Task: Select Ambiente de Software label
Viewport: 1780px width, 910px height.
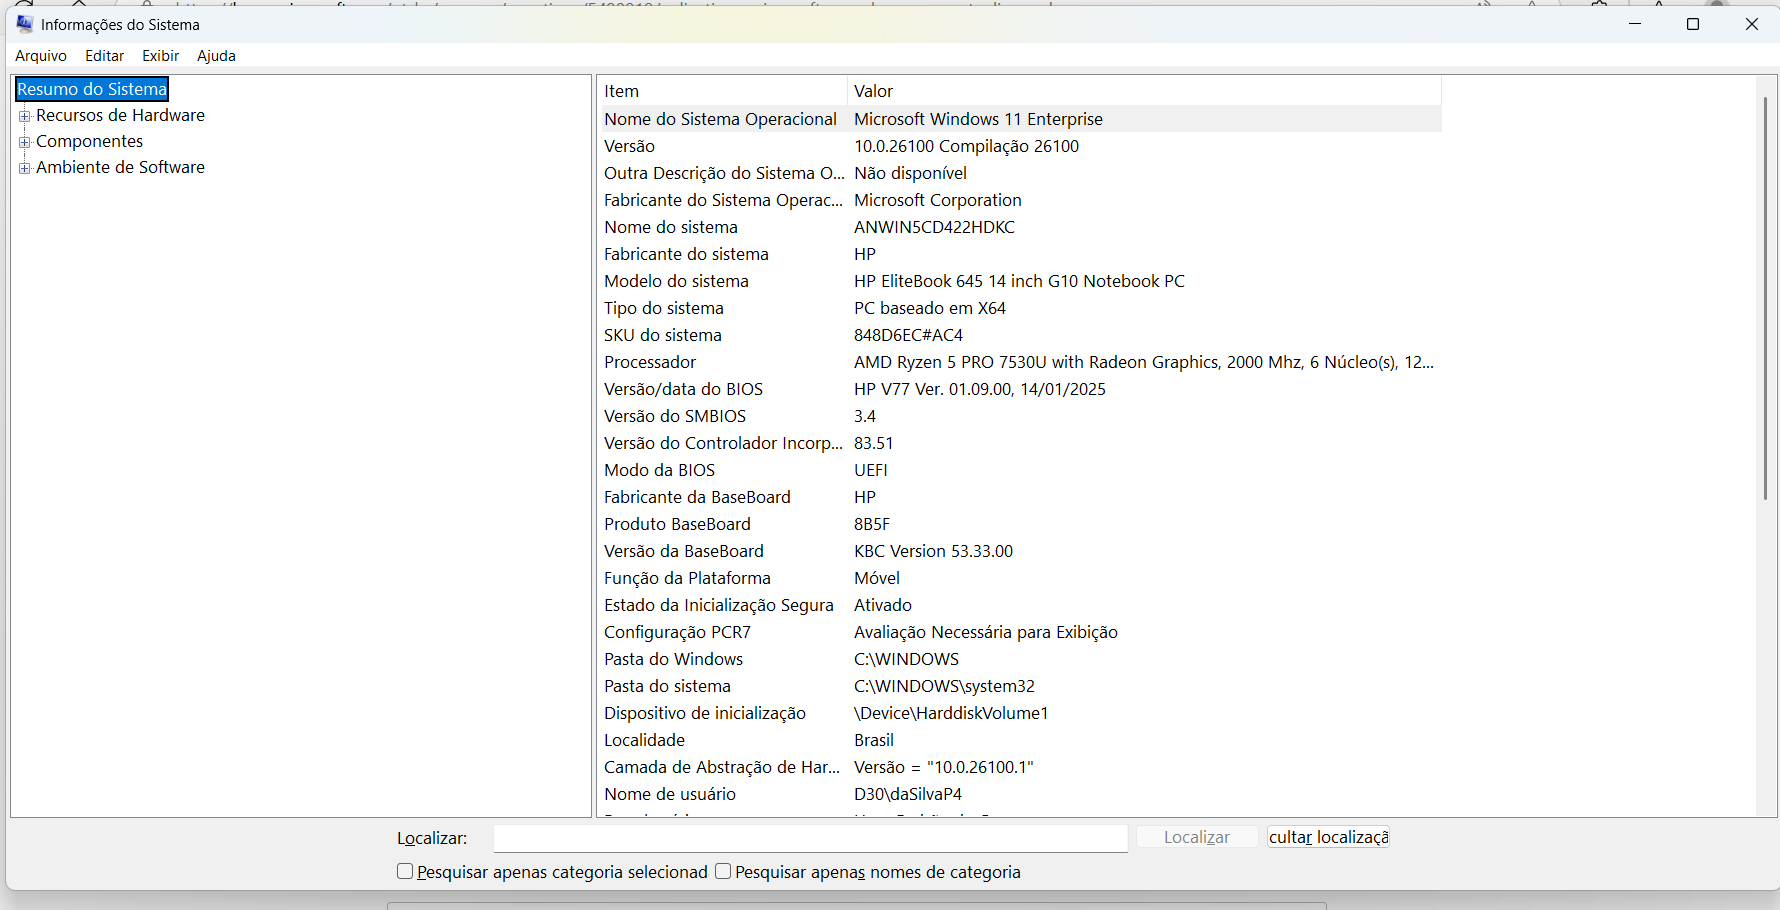Action: (x=120, y=167)
